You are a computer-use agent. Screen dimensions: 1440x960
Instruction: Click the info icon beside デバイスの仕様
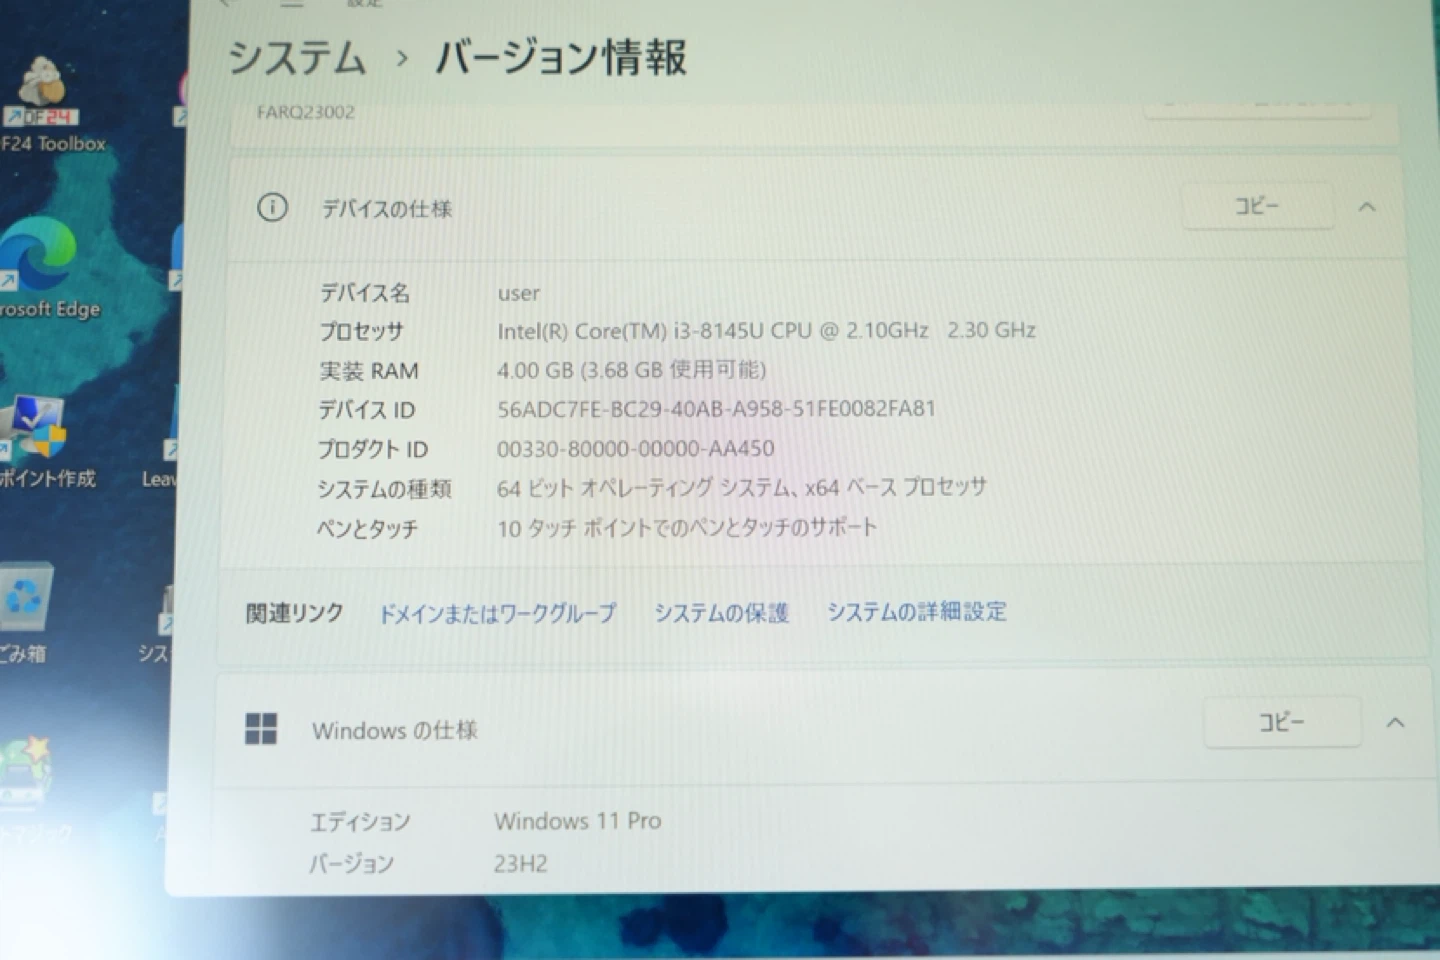pos(272,208)
